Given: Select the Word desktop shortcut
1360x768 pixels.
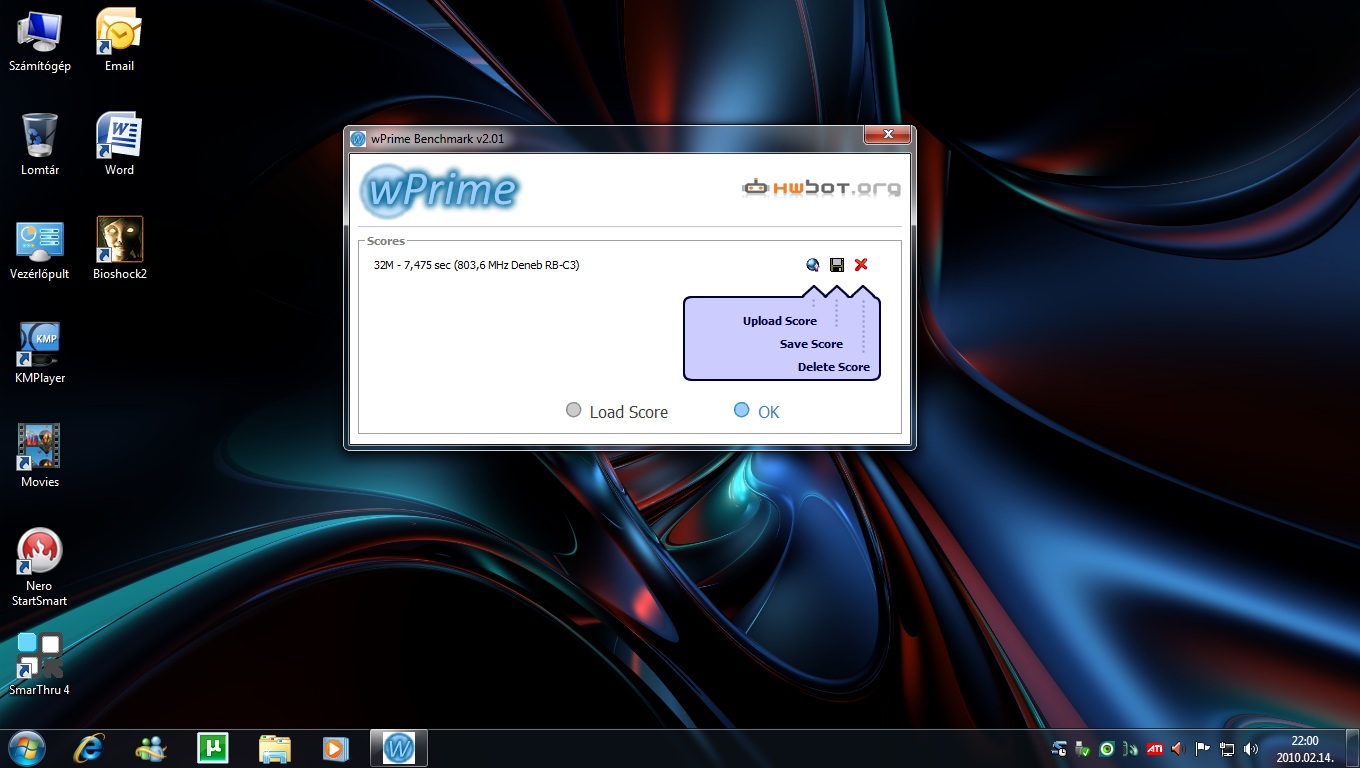Looking at the screenshot, I should tap(119, 144).
